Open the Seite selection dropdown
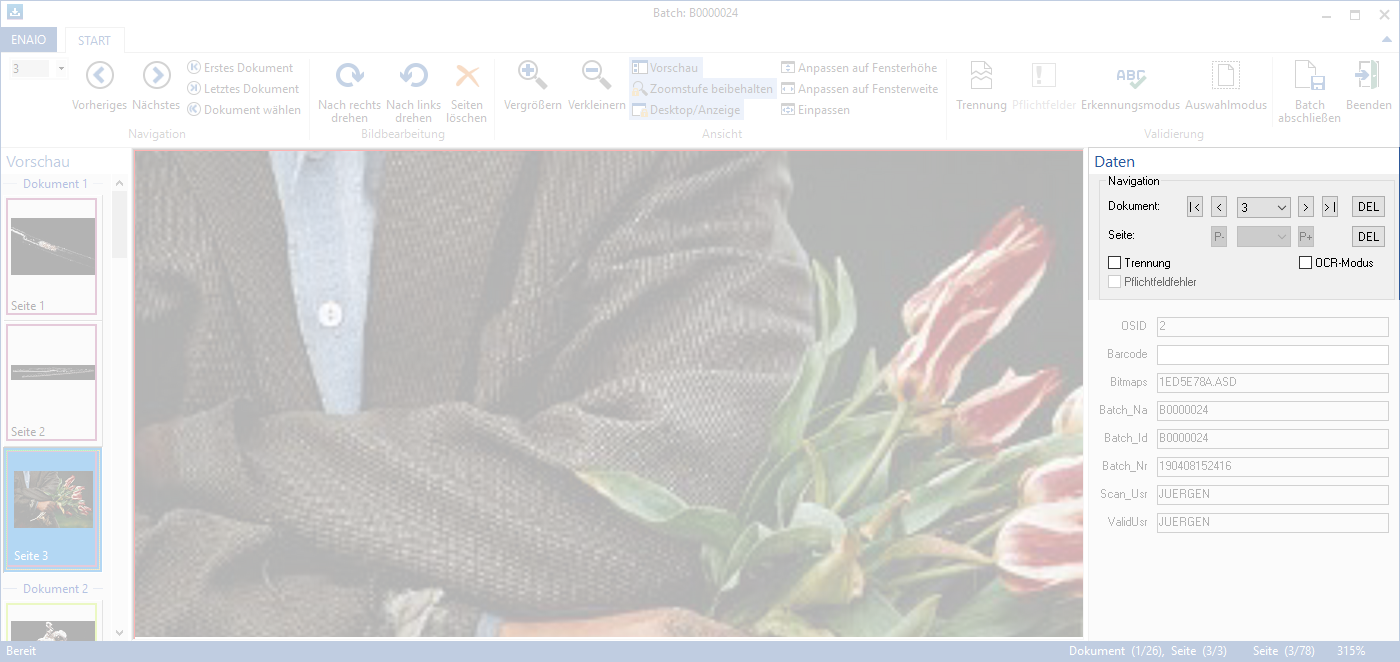 coord(1263,236)
